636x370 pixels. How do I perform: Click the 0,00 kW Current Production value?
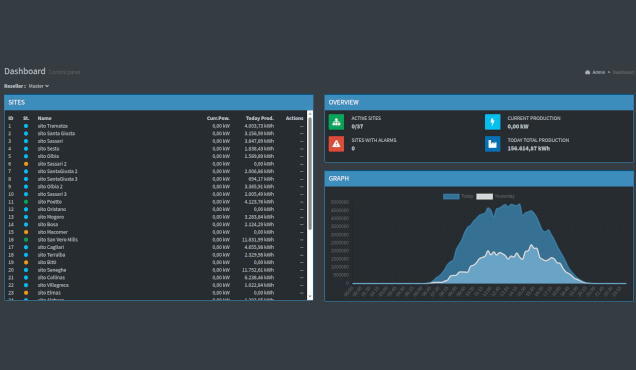tap(518, 127)
